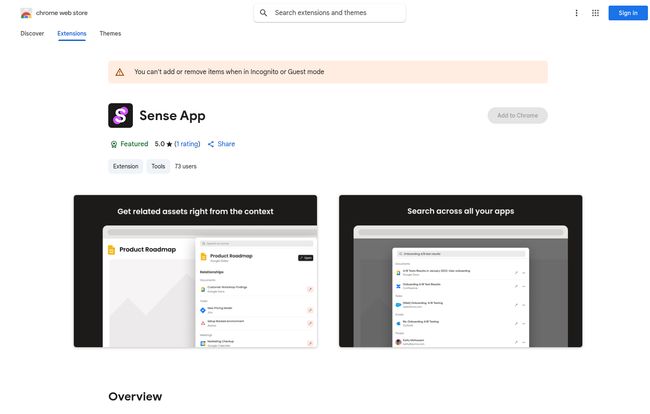Click the share icon next to Share
Image resolution: width=650 pixels, height=414 pixels.
click(211, 144)
